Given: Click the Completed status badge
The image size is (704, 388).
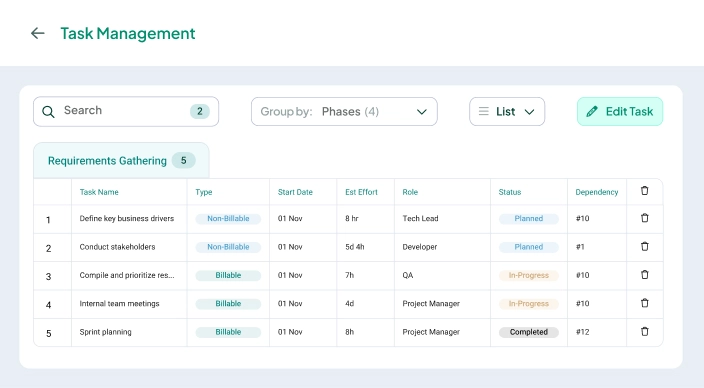Looking at the screenshot, I should 528,332.
